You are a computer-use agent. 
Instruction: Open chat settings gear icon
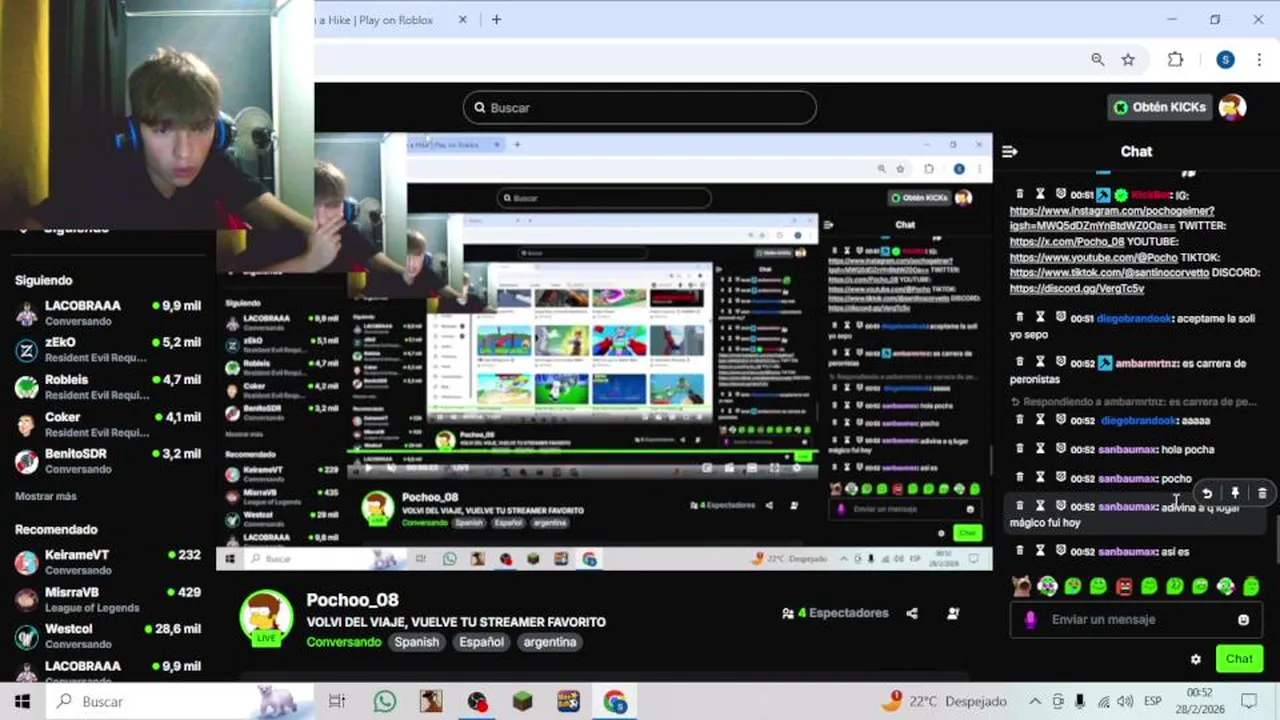[x=1195, y=659]
